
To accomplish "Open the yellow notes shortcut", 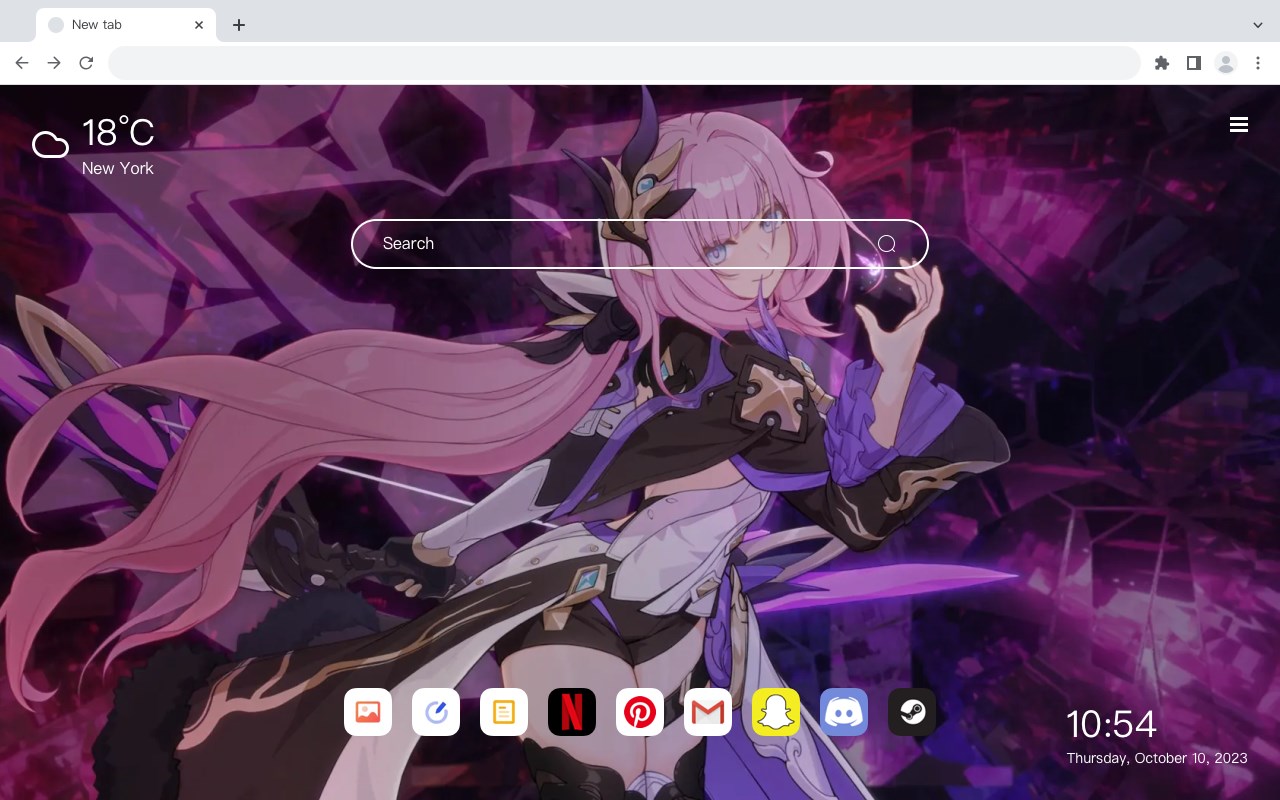I will pyautogui.click(x=504, y=712).
